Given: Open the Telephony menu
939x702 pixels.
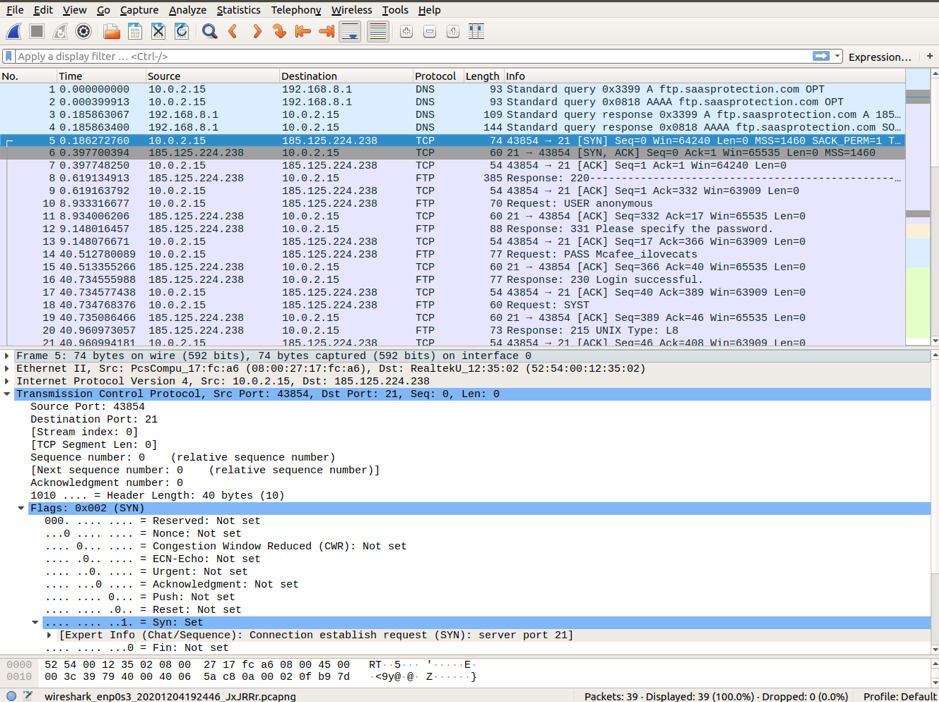Looking at the screenshot, I should 296,10.
